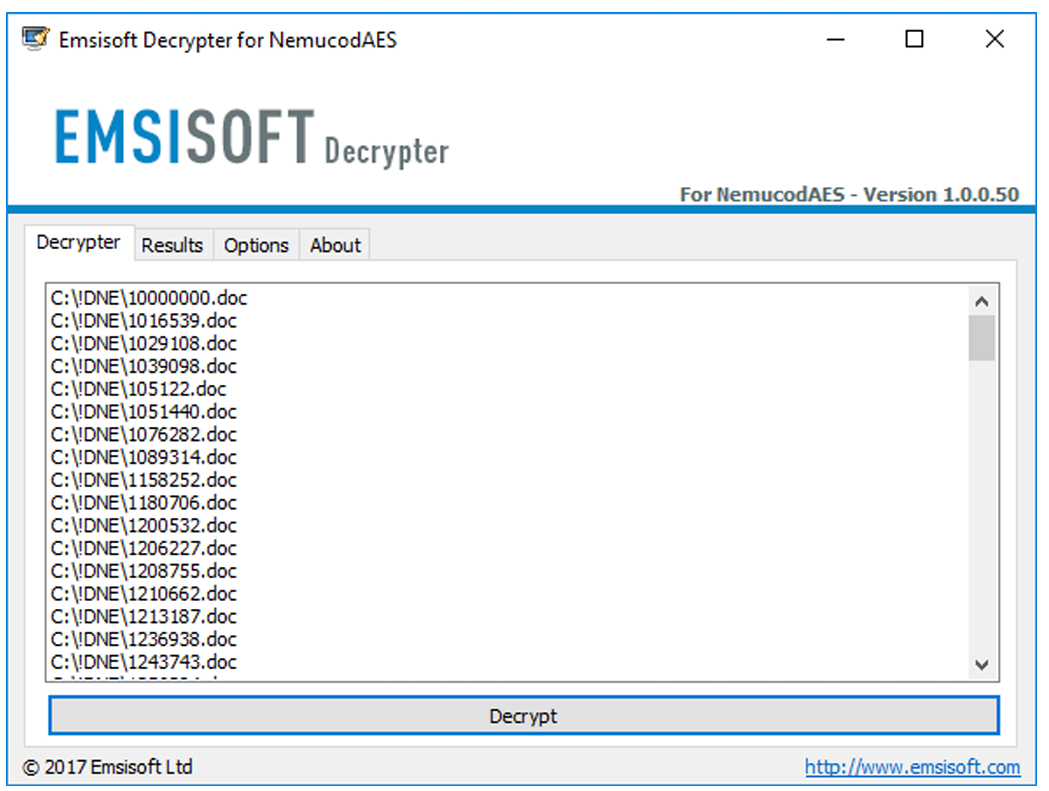This screenshot has height=791, width=1049.
Task: Click the '© 2017 Emsisoft Ltd' copyright text
Action: tap(108, 767)
